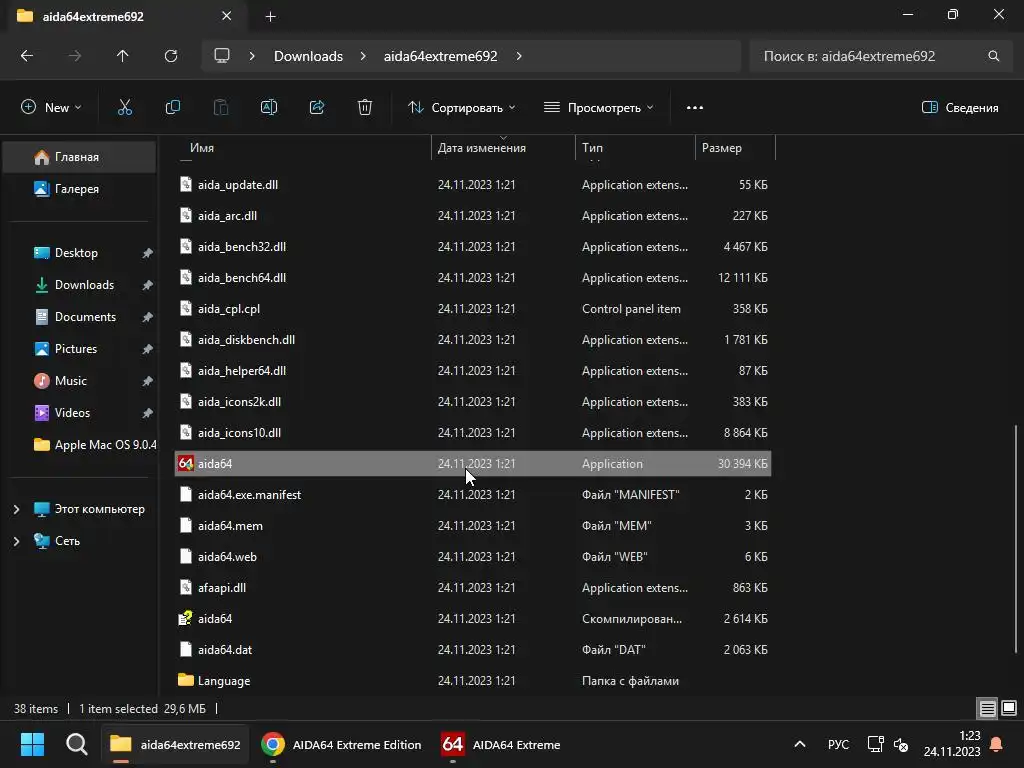
Task: Click the muted volume tray icon
Action: pyautogui.click(x=901, y=744)
